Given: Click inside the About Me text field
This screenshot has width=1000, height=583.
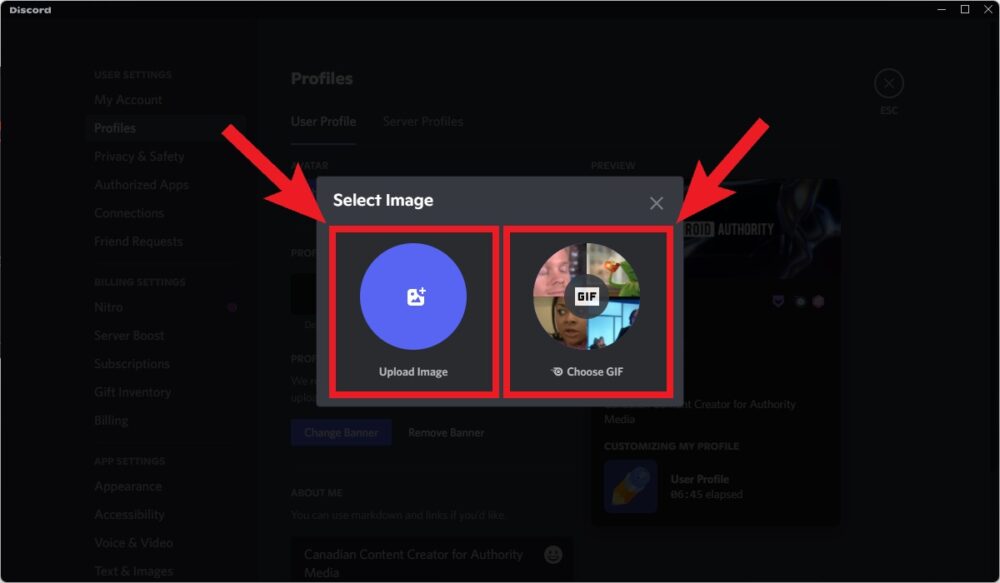Looking at the screenshot, I should click(420, 560).
